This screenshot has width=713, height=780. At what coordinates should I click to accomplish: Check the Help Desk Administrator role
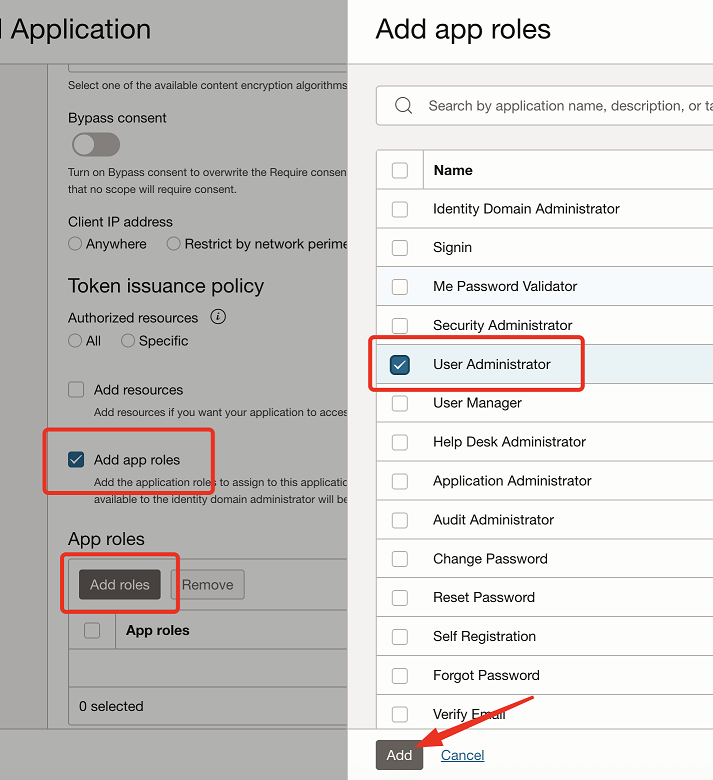[x=400, y=442]
